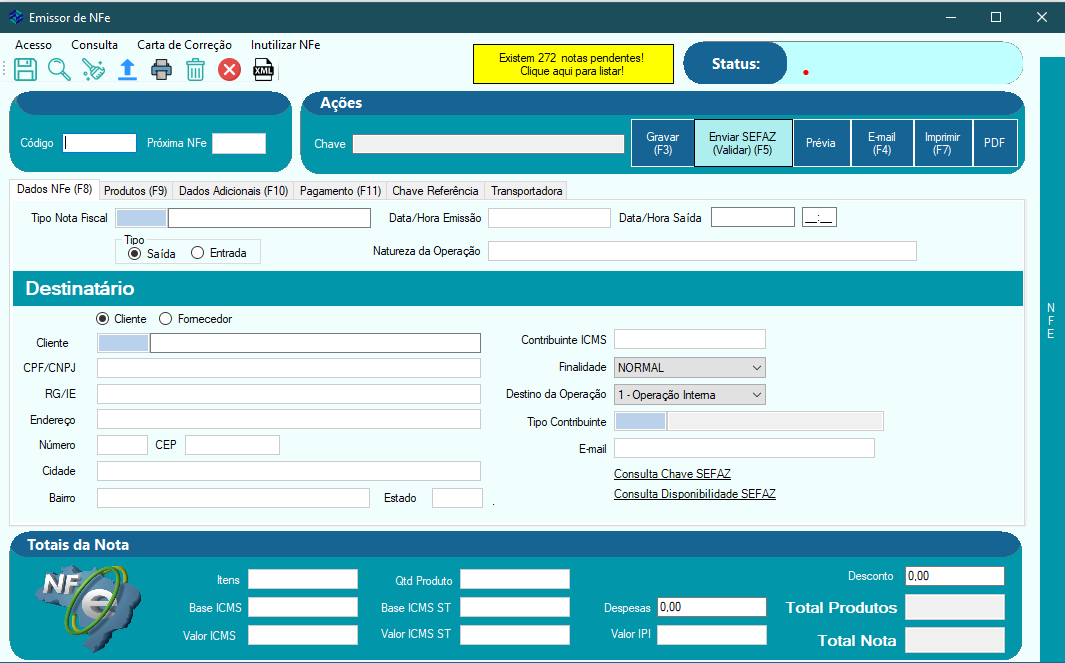Click the XML file toolbar icon
Image resolution: width=1065 pixels, height=663 pixels.
click(263, 69)
